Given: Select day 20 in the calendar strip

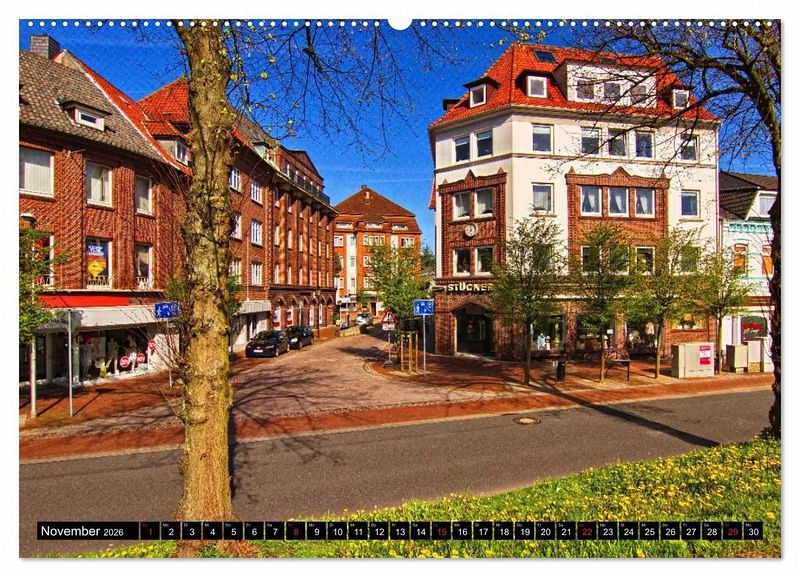Looking at the screenshot, I should [545, 531].
